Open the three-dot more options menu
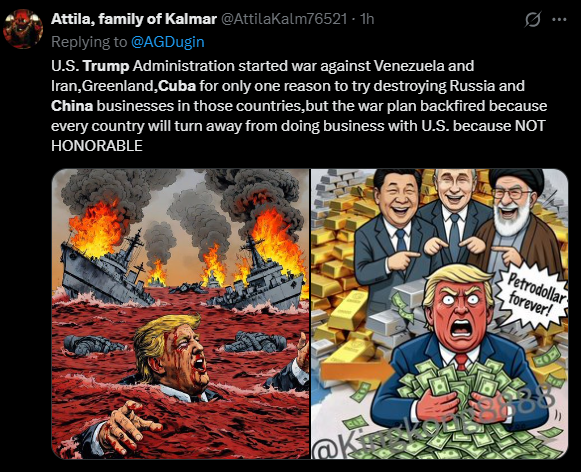 coord(559,19)
